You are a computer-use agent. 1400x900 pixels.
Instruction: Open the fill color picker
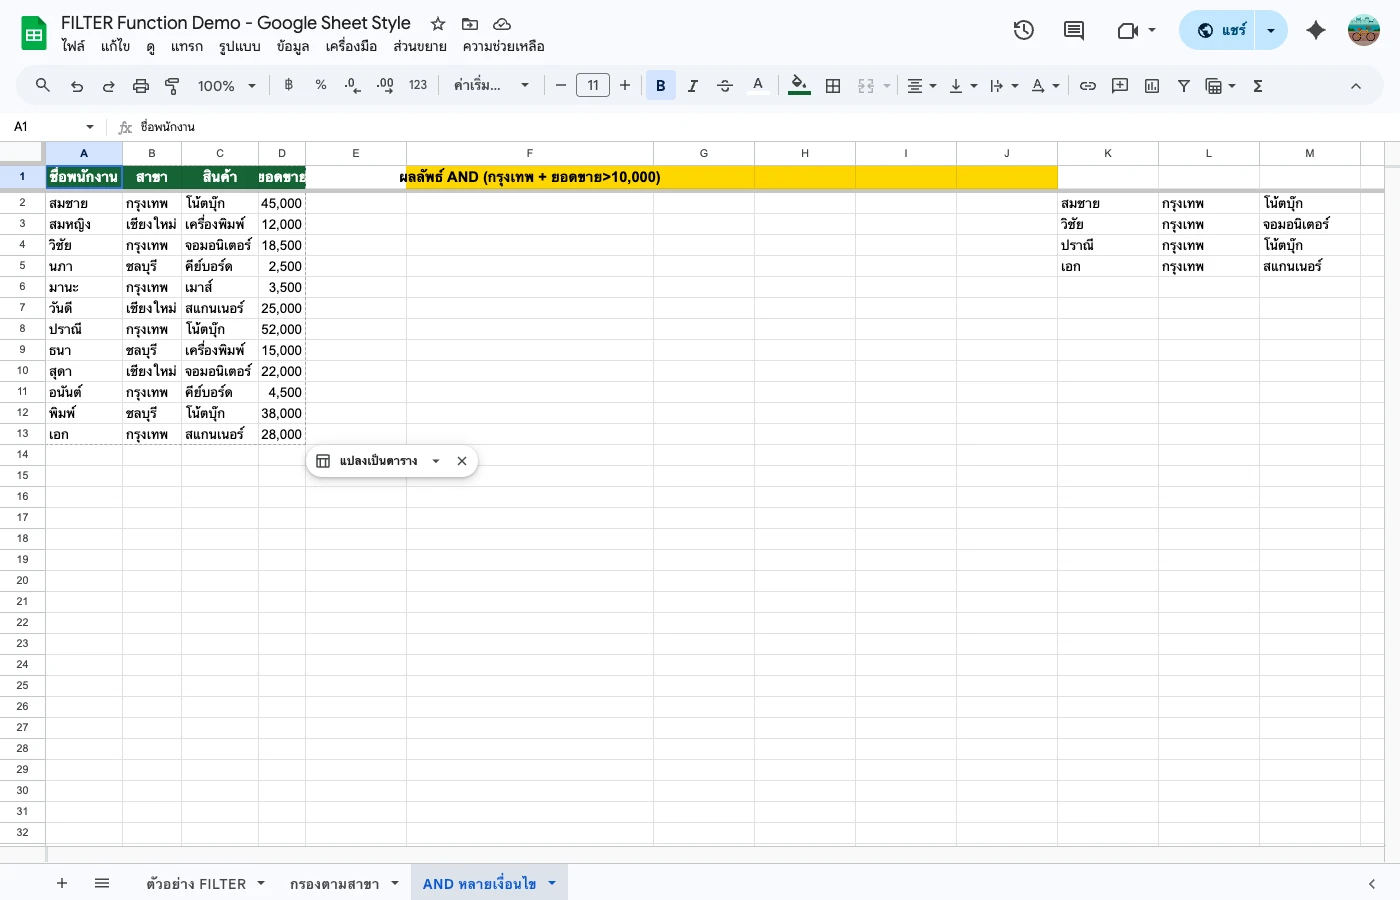click(798, 85)
